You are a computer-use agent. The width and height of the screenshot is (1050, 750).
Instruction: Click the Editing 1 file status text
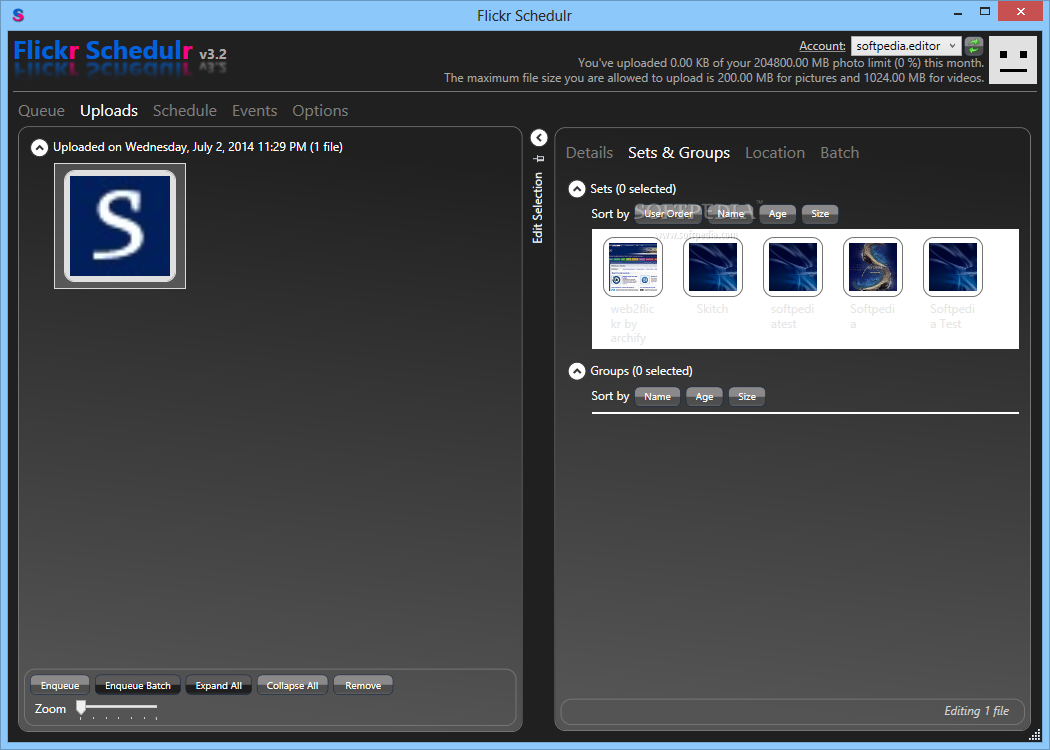coord(976,711)
